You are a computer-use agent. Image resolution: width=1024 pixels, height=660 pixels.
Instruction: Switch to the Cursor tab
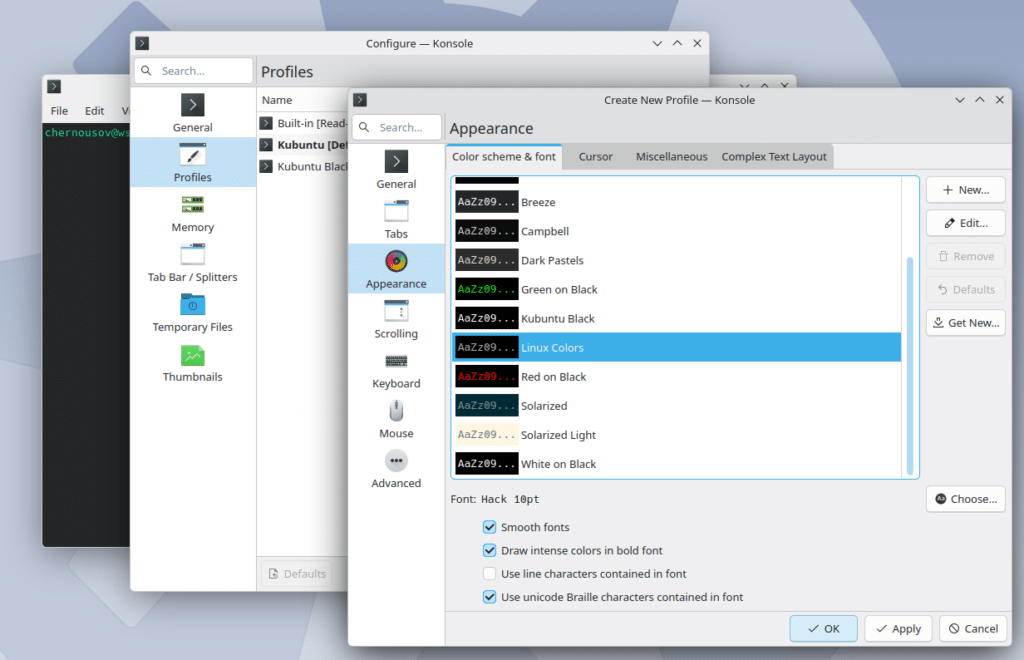[595, 157]
